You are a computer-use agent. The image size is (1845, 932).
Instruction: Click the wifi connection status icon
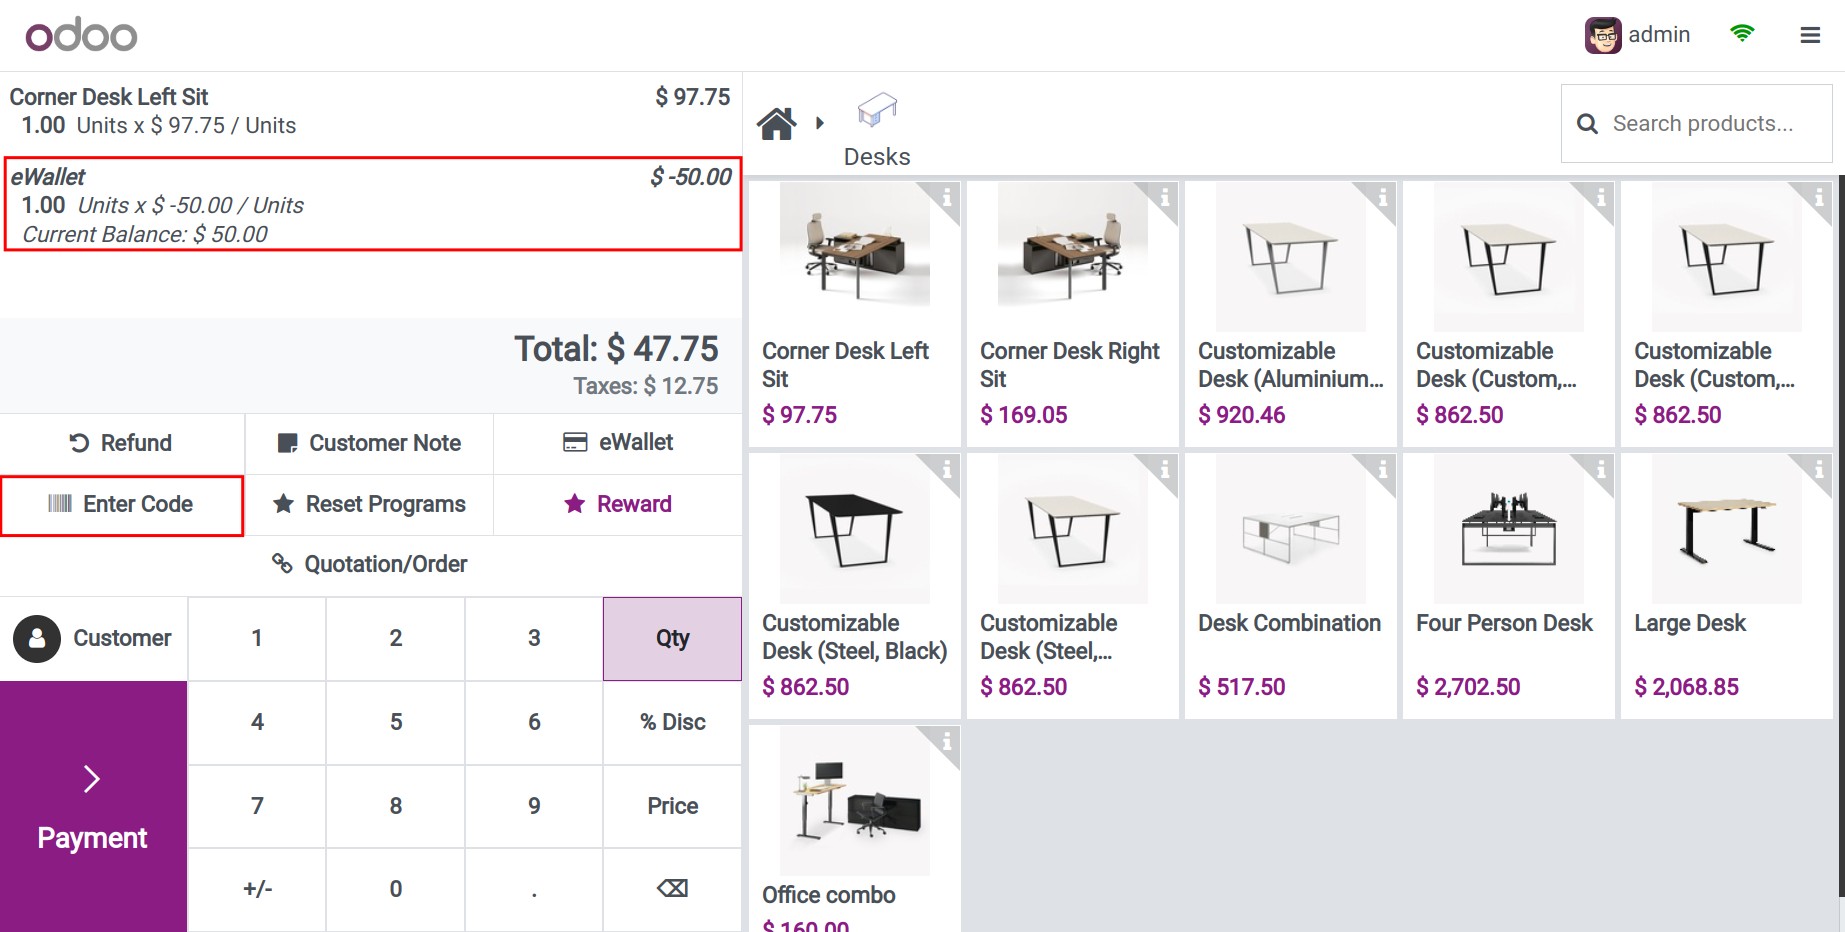click(x=1742, y=34)
